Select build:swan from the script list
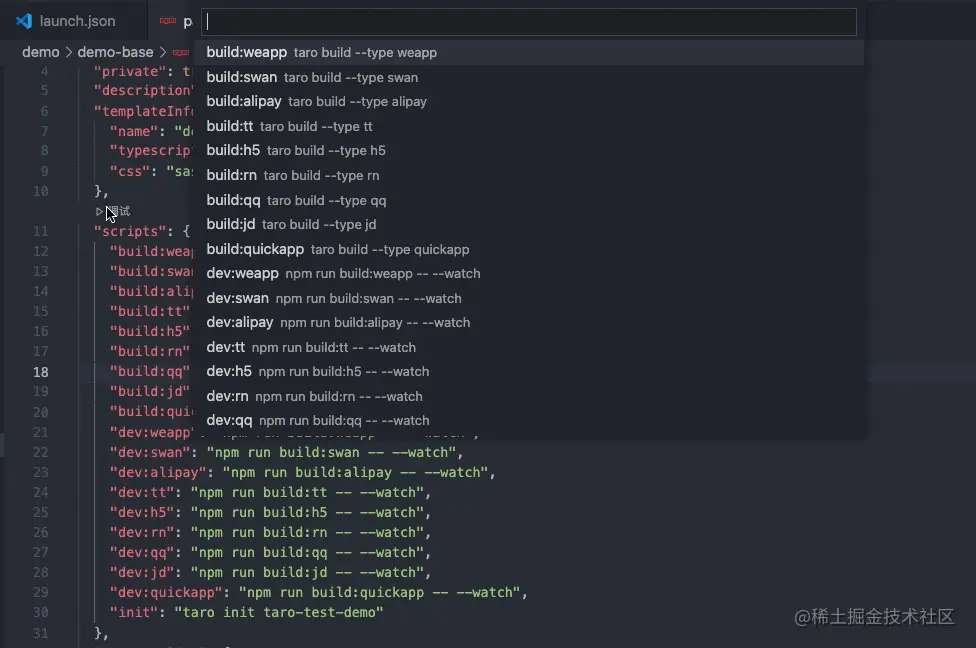 point(530,77)
